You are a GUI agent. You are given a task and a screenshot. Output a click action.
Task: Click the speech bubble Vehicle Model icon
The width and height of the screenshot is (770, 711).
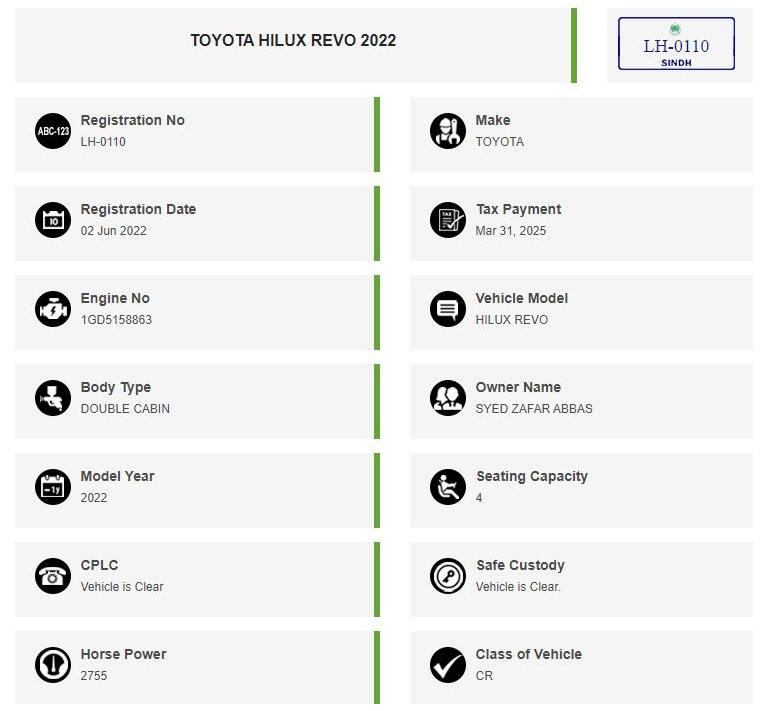(x=448, y=309)
